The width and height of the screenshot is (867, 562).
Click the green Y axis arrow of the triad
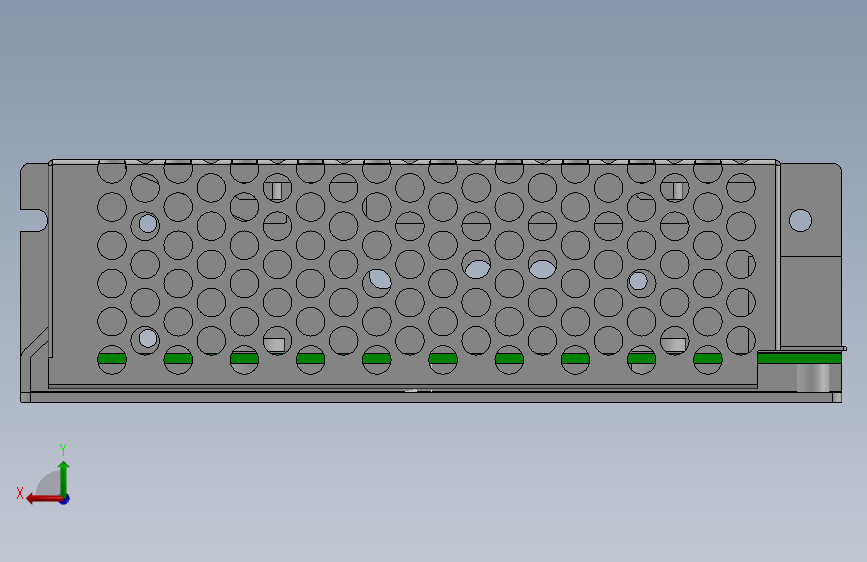click(x=64, y=479)
